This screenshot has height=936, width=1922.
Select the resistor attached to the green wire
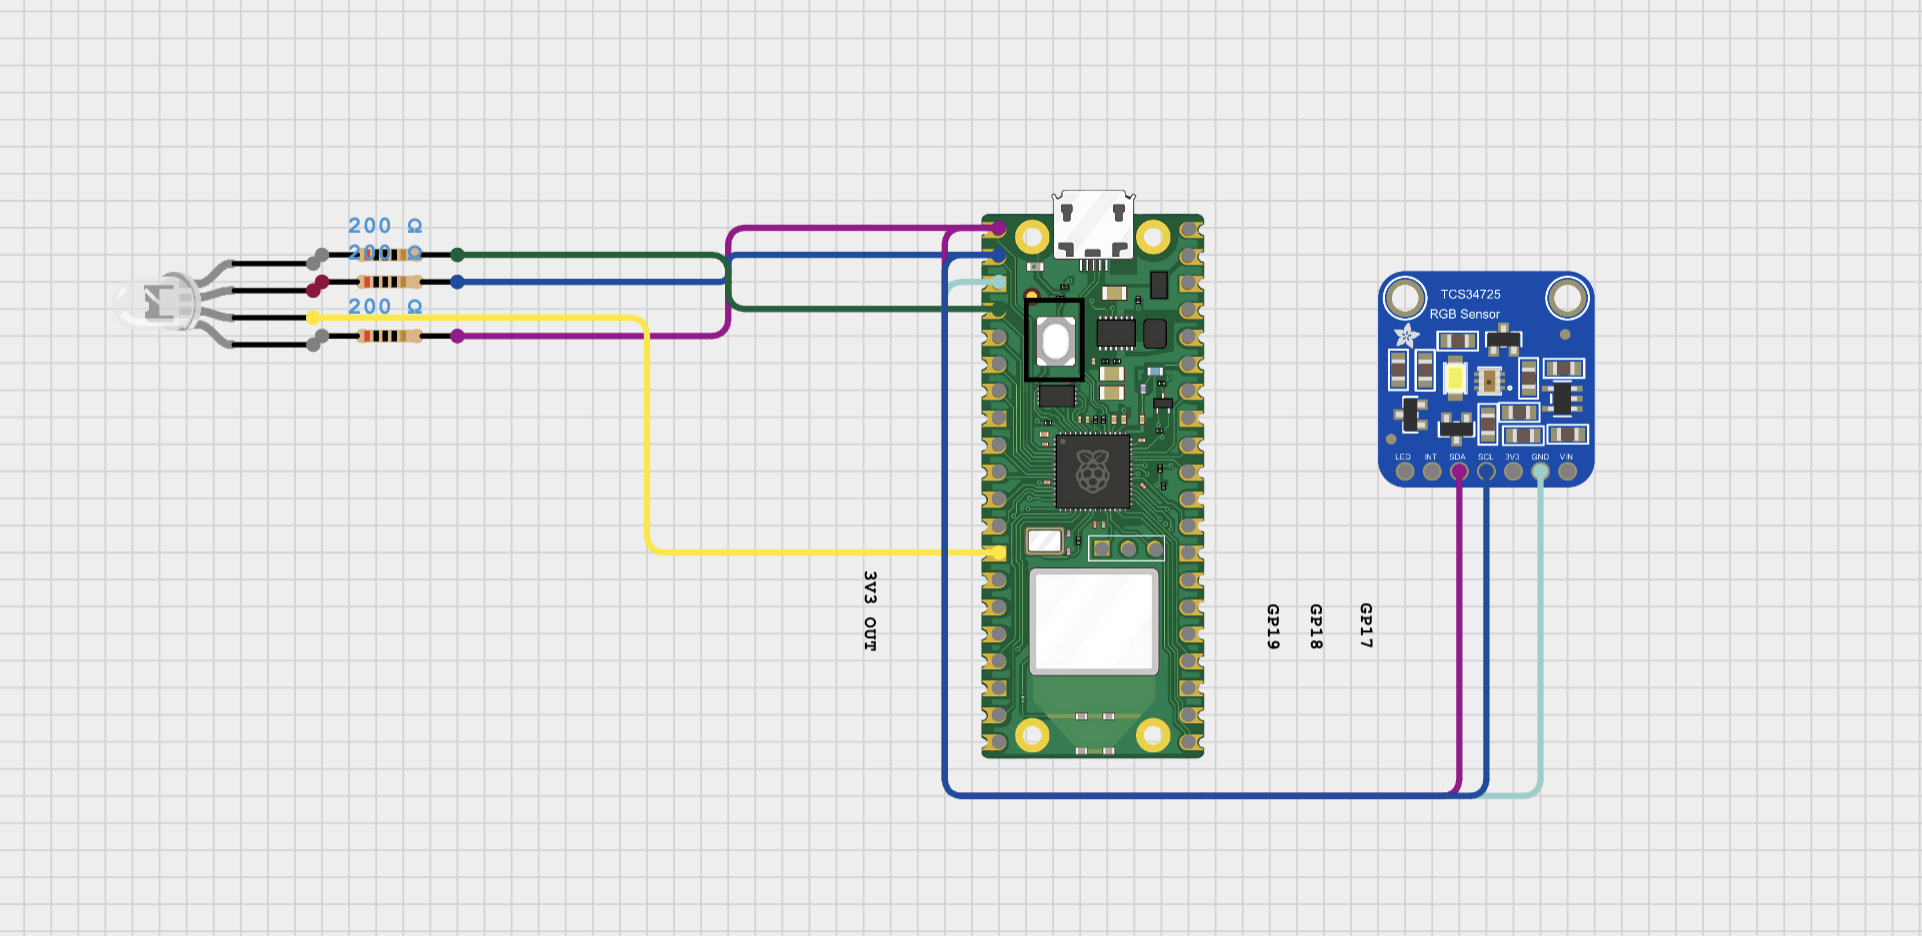pyautogui.click(x=388, y=255)
